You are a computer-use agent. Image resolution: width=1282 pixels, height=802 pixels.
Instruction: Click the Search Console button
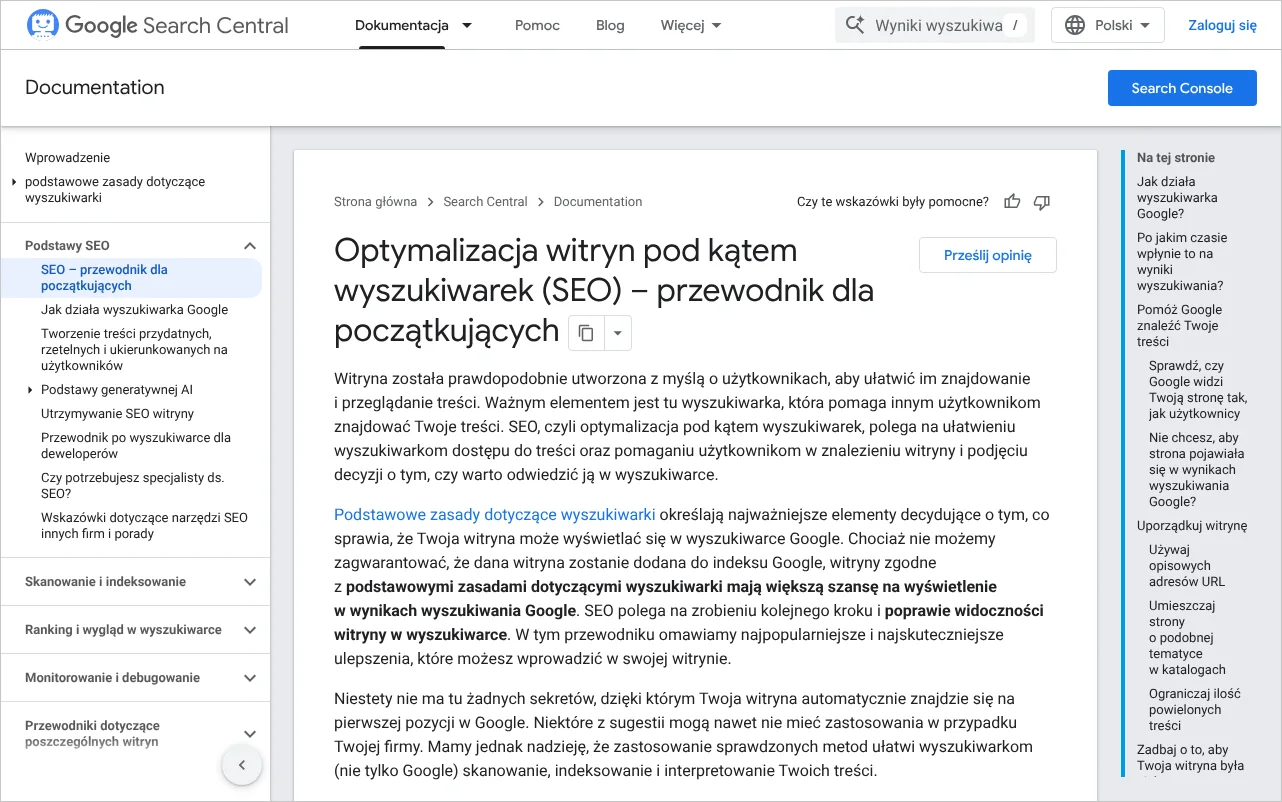(1182, 88)
